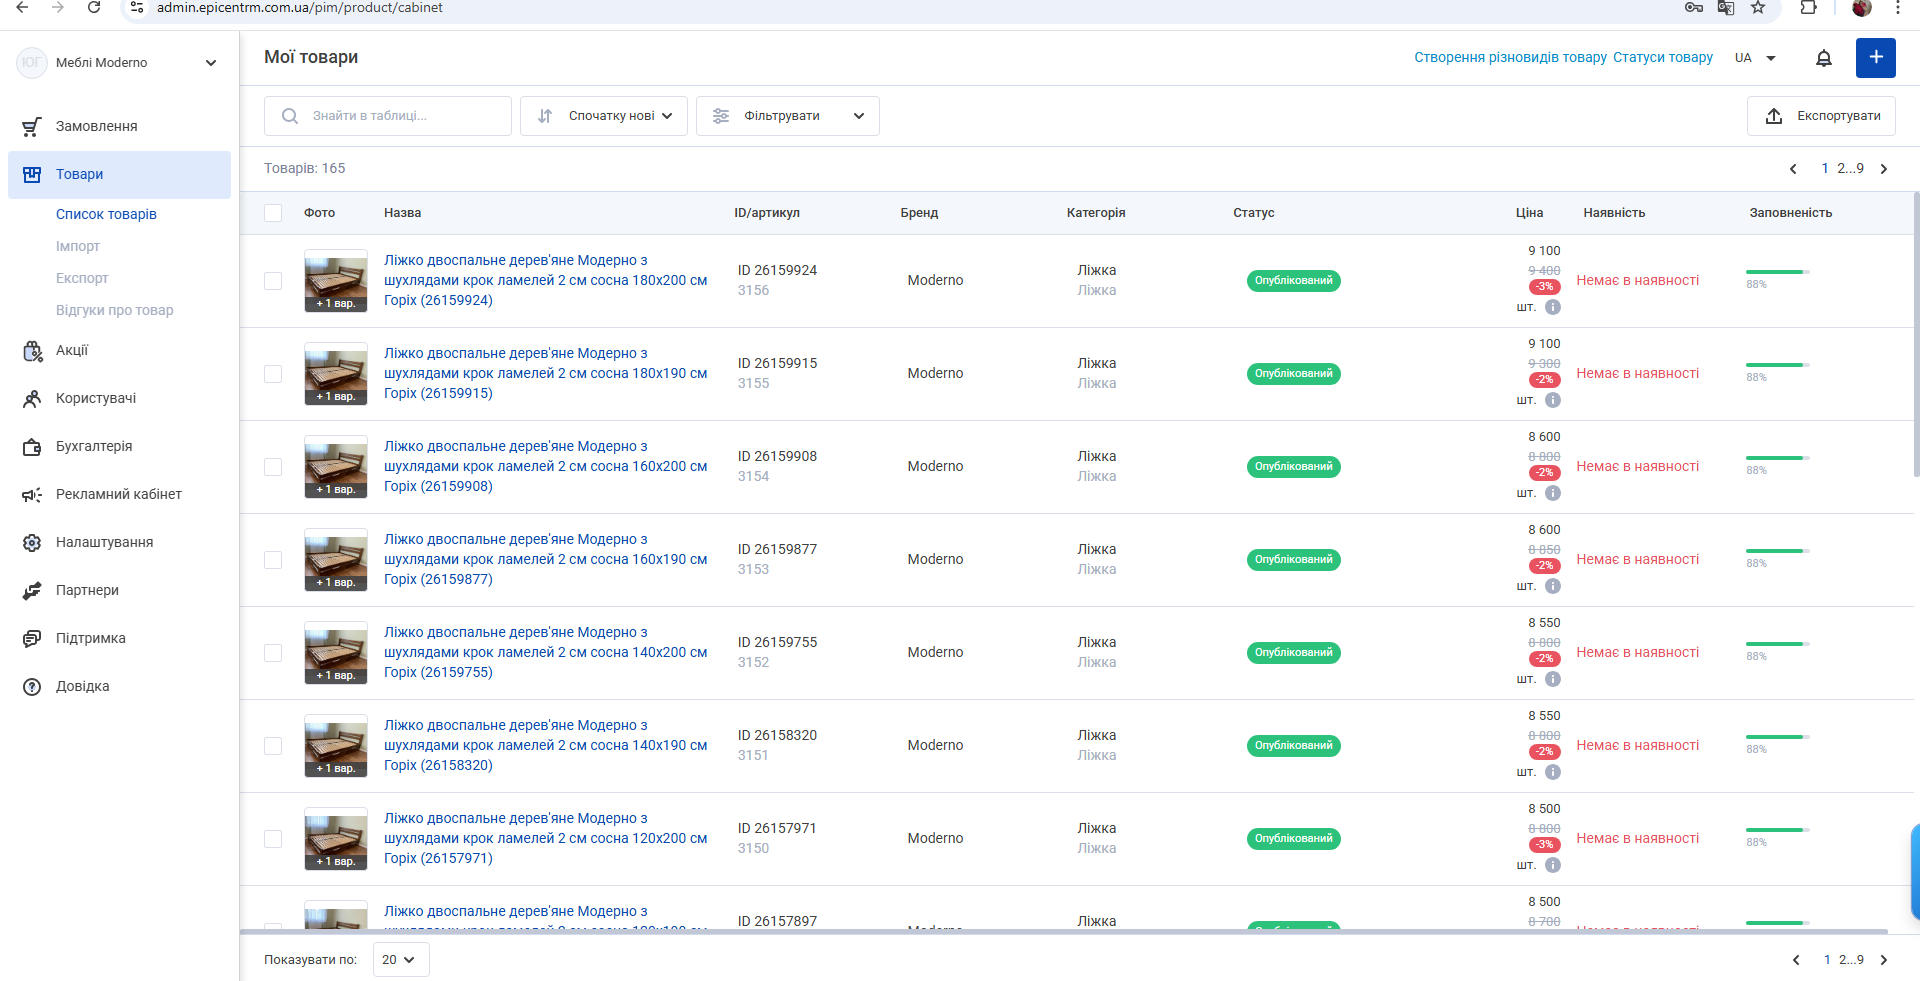
Task: Open Замовлення cart icon in sidebar
Action: pos(32,127)
